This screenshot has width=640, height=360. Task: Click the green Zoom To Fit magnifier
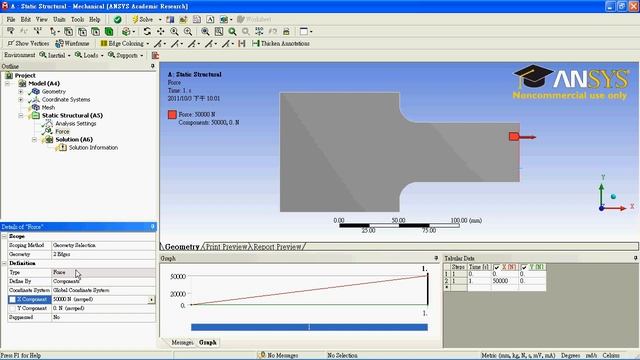pos(232,31)
